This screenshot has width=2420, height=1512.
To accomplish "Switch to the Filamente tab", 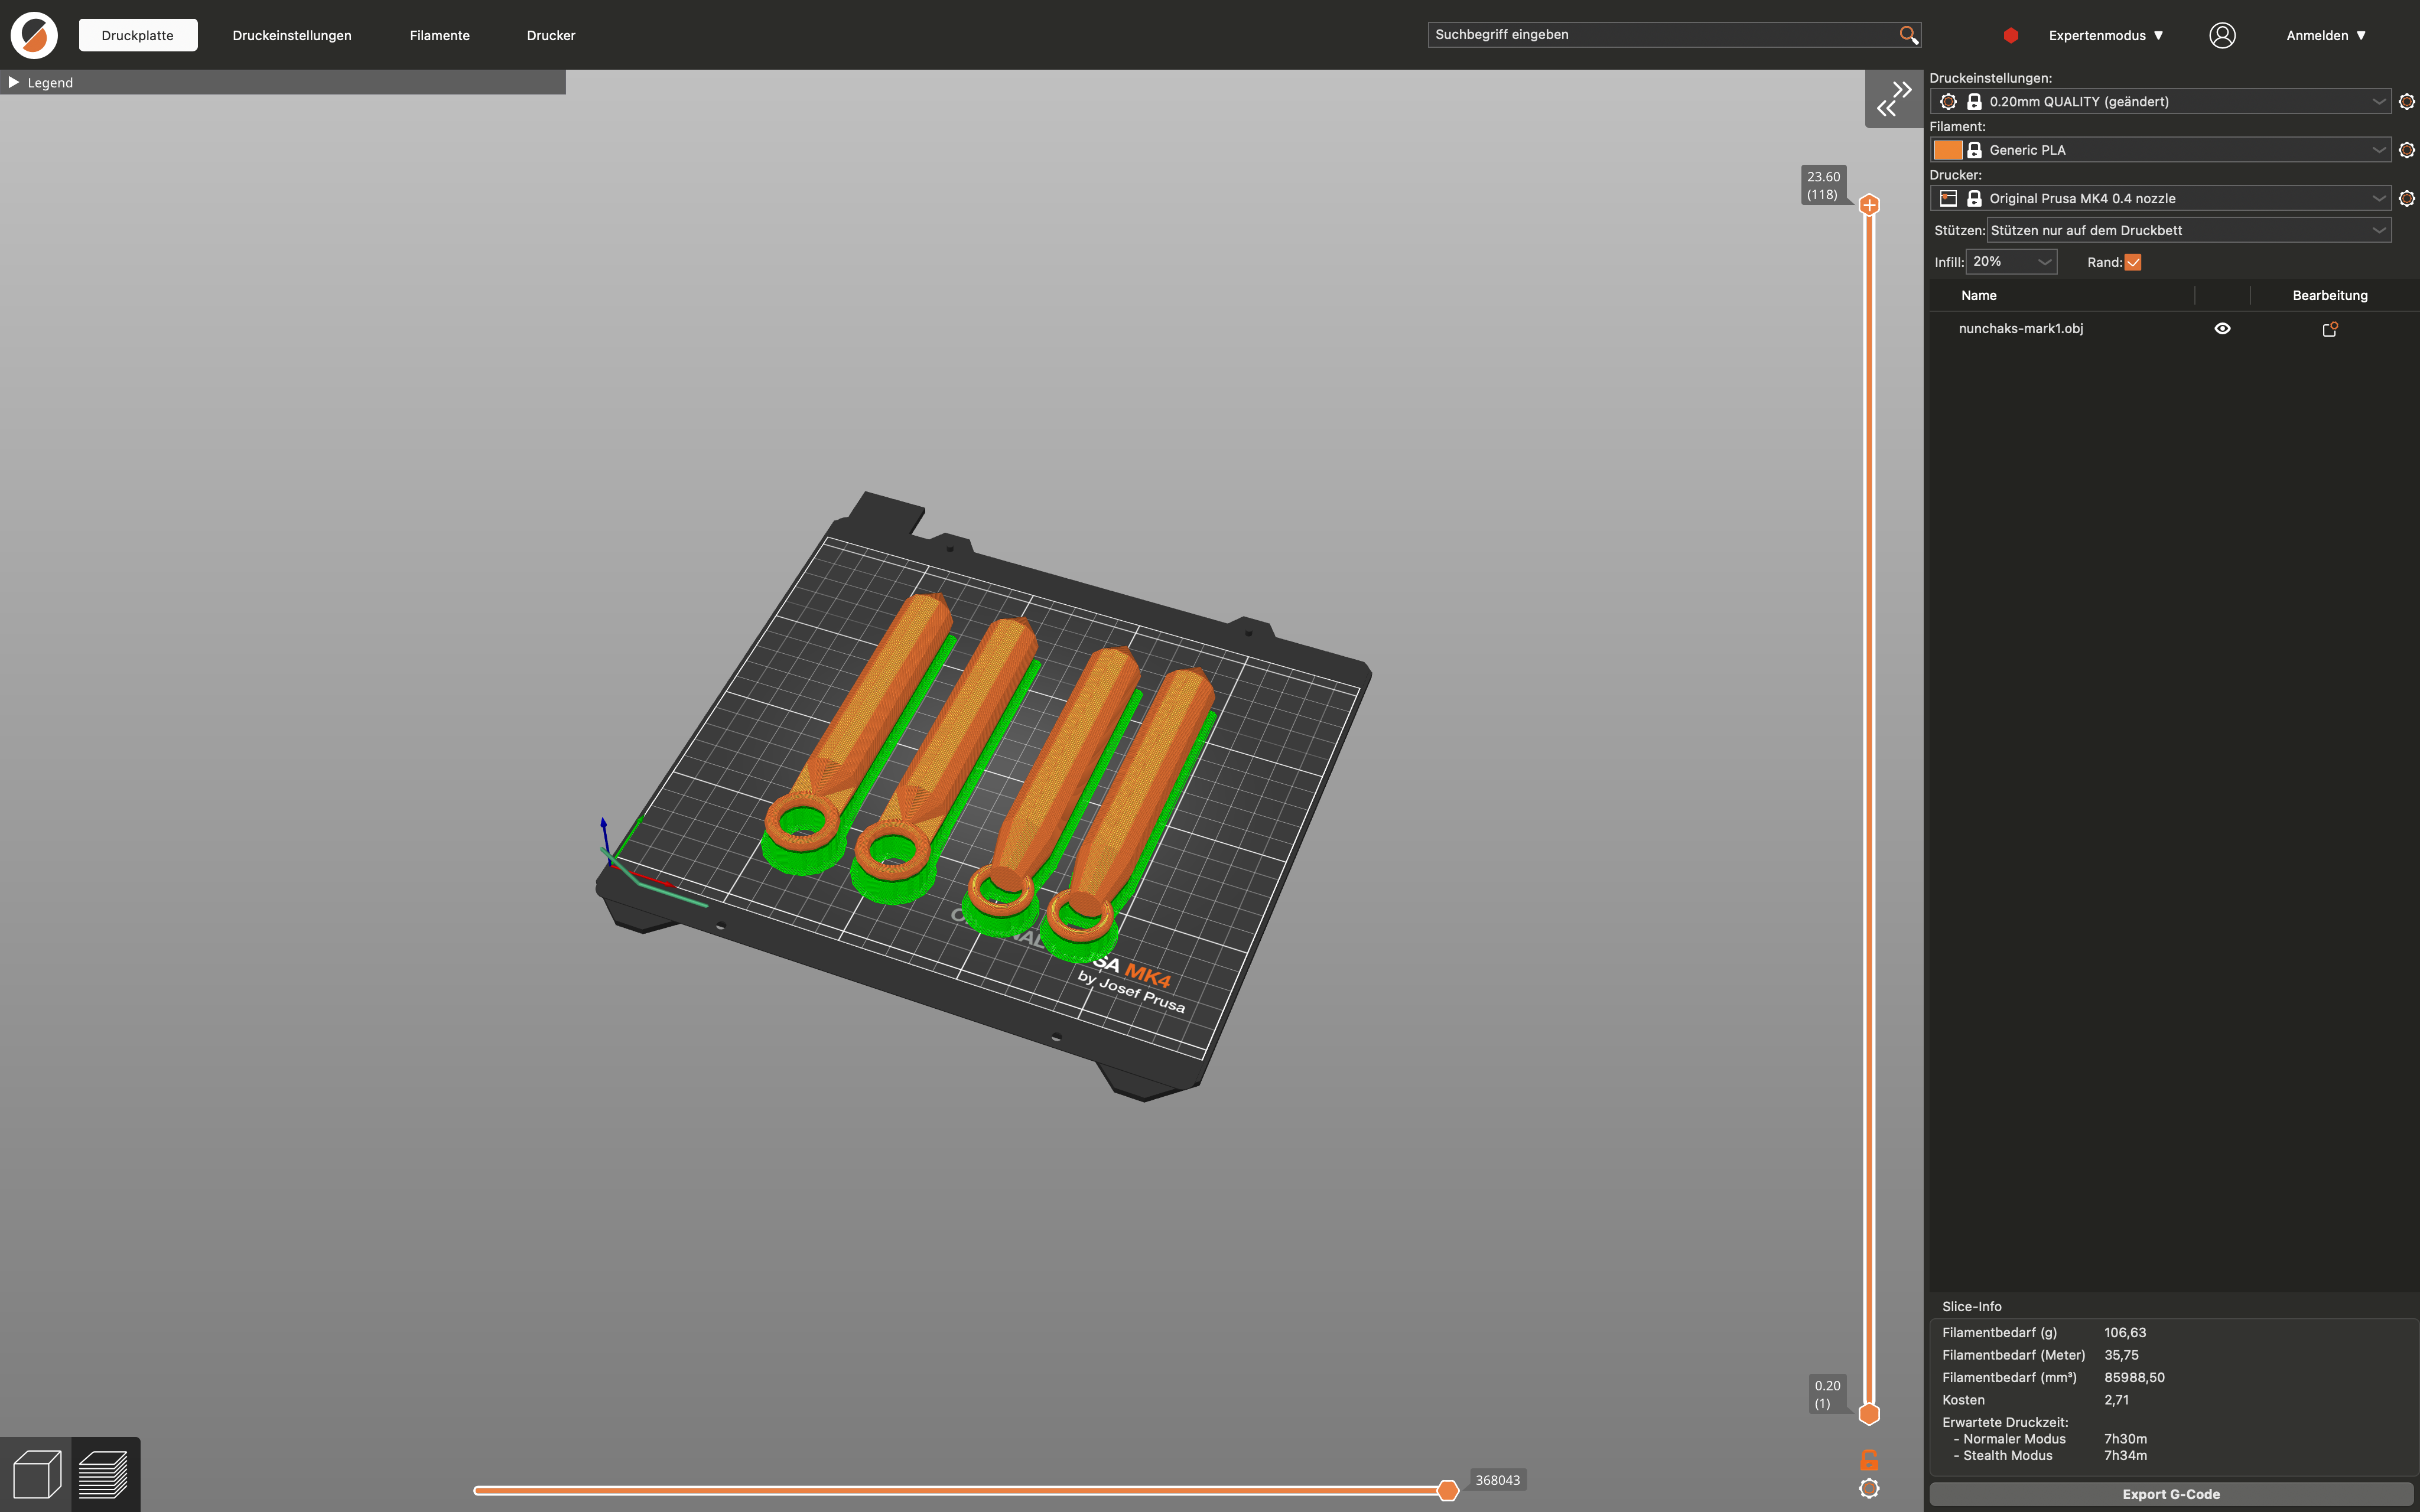I will click(x=440, y=35).
